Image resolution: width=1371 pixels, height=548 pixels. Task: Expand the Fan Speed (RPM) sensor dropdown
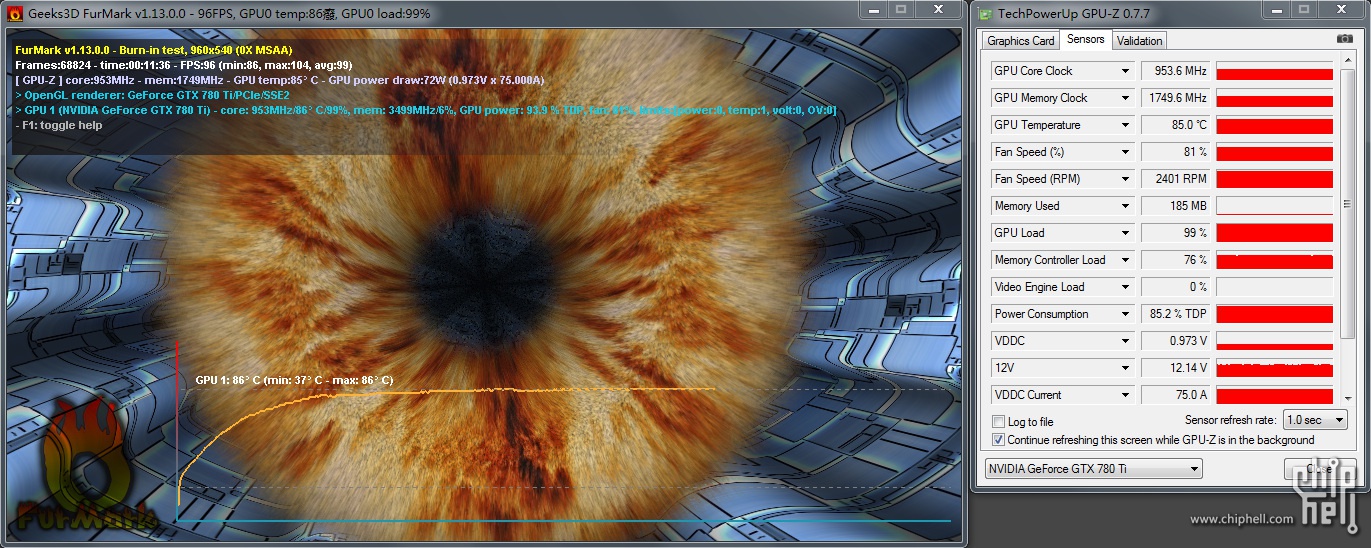click(x=1125, y=179)
